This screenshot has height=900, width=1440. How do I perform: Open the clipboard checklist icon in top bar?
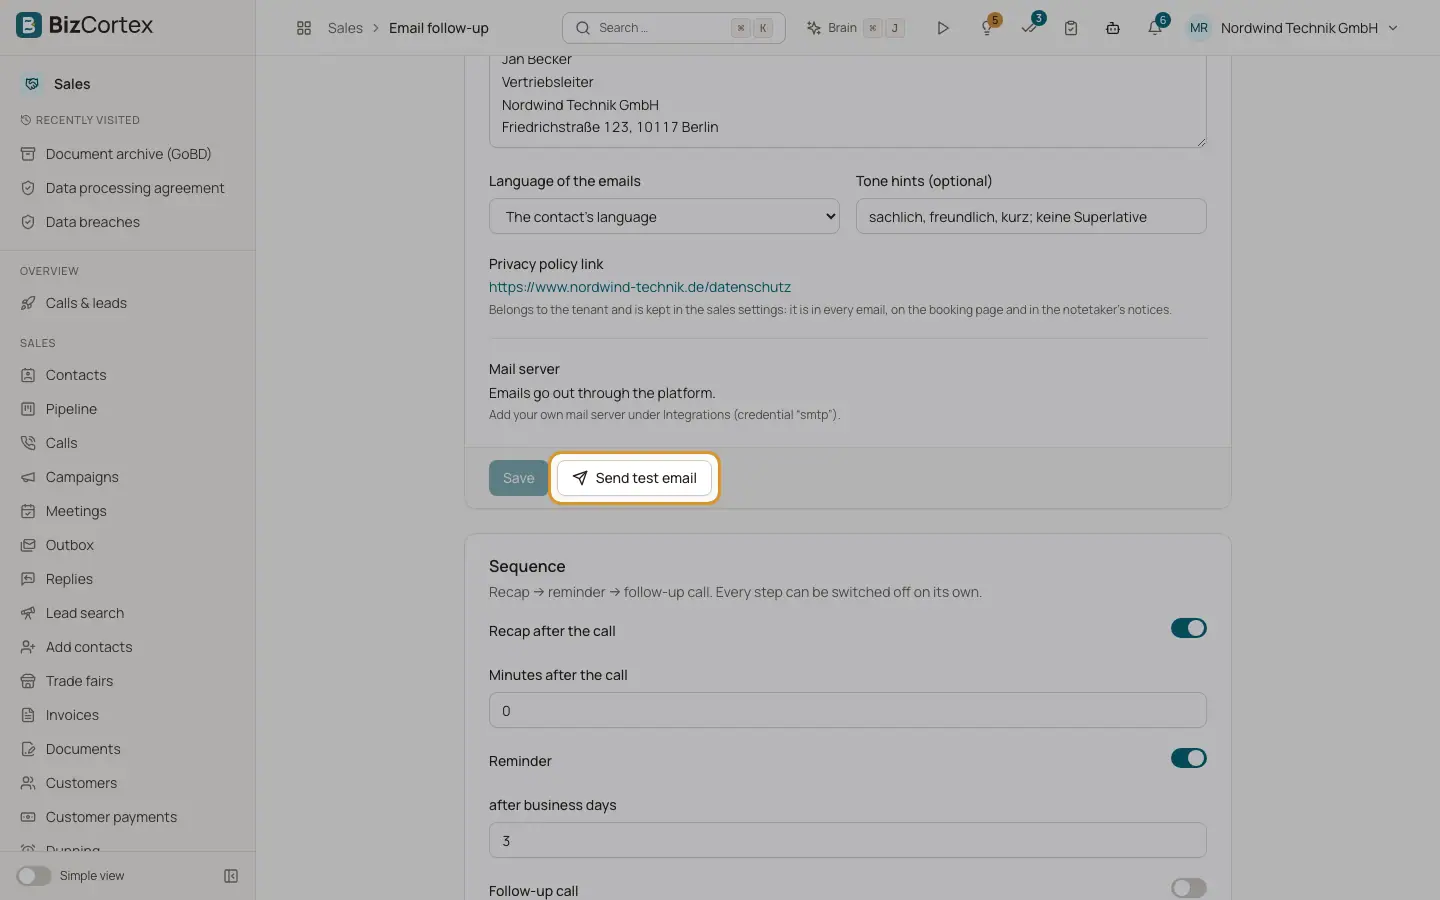pyautogui.click(x=1071, y=28)
